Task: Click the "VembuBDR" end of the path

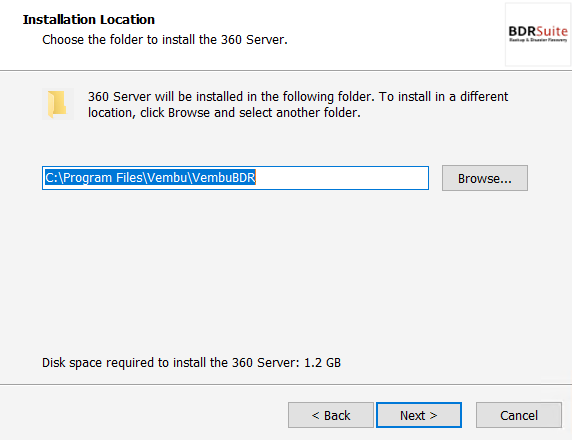Action: (x=224, y=178)
